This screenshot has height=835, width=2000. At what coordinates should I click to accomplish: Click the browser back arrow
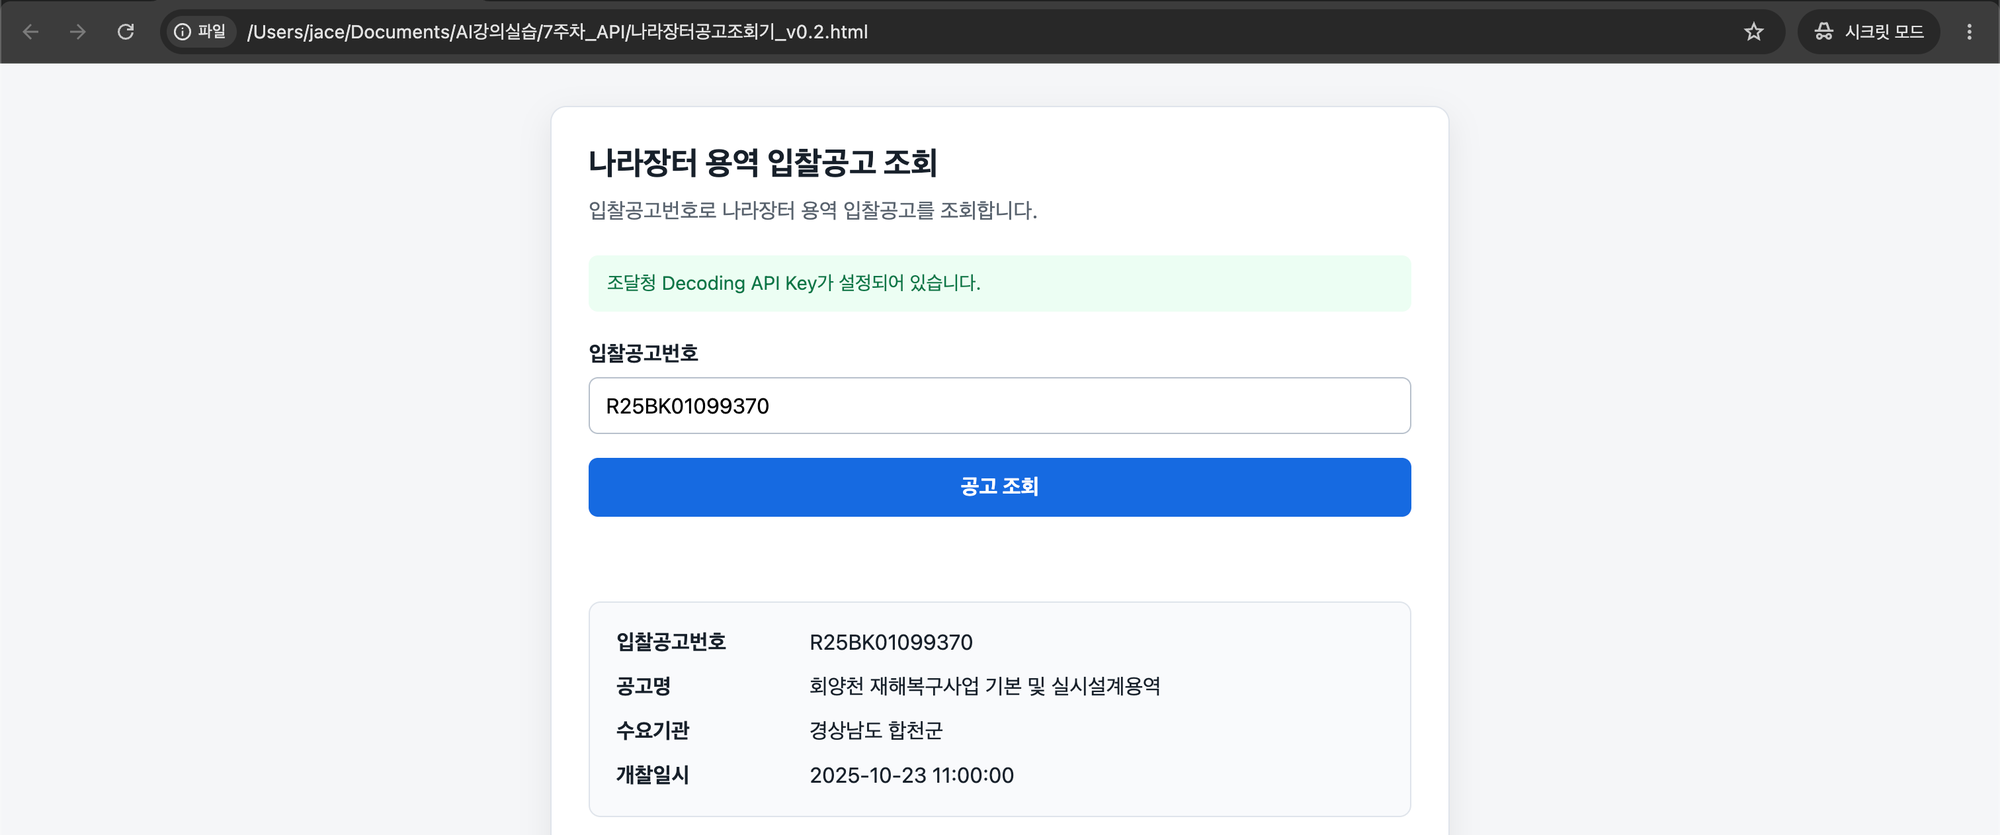pyautogui.click(x=31, y=32)
